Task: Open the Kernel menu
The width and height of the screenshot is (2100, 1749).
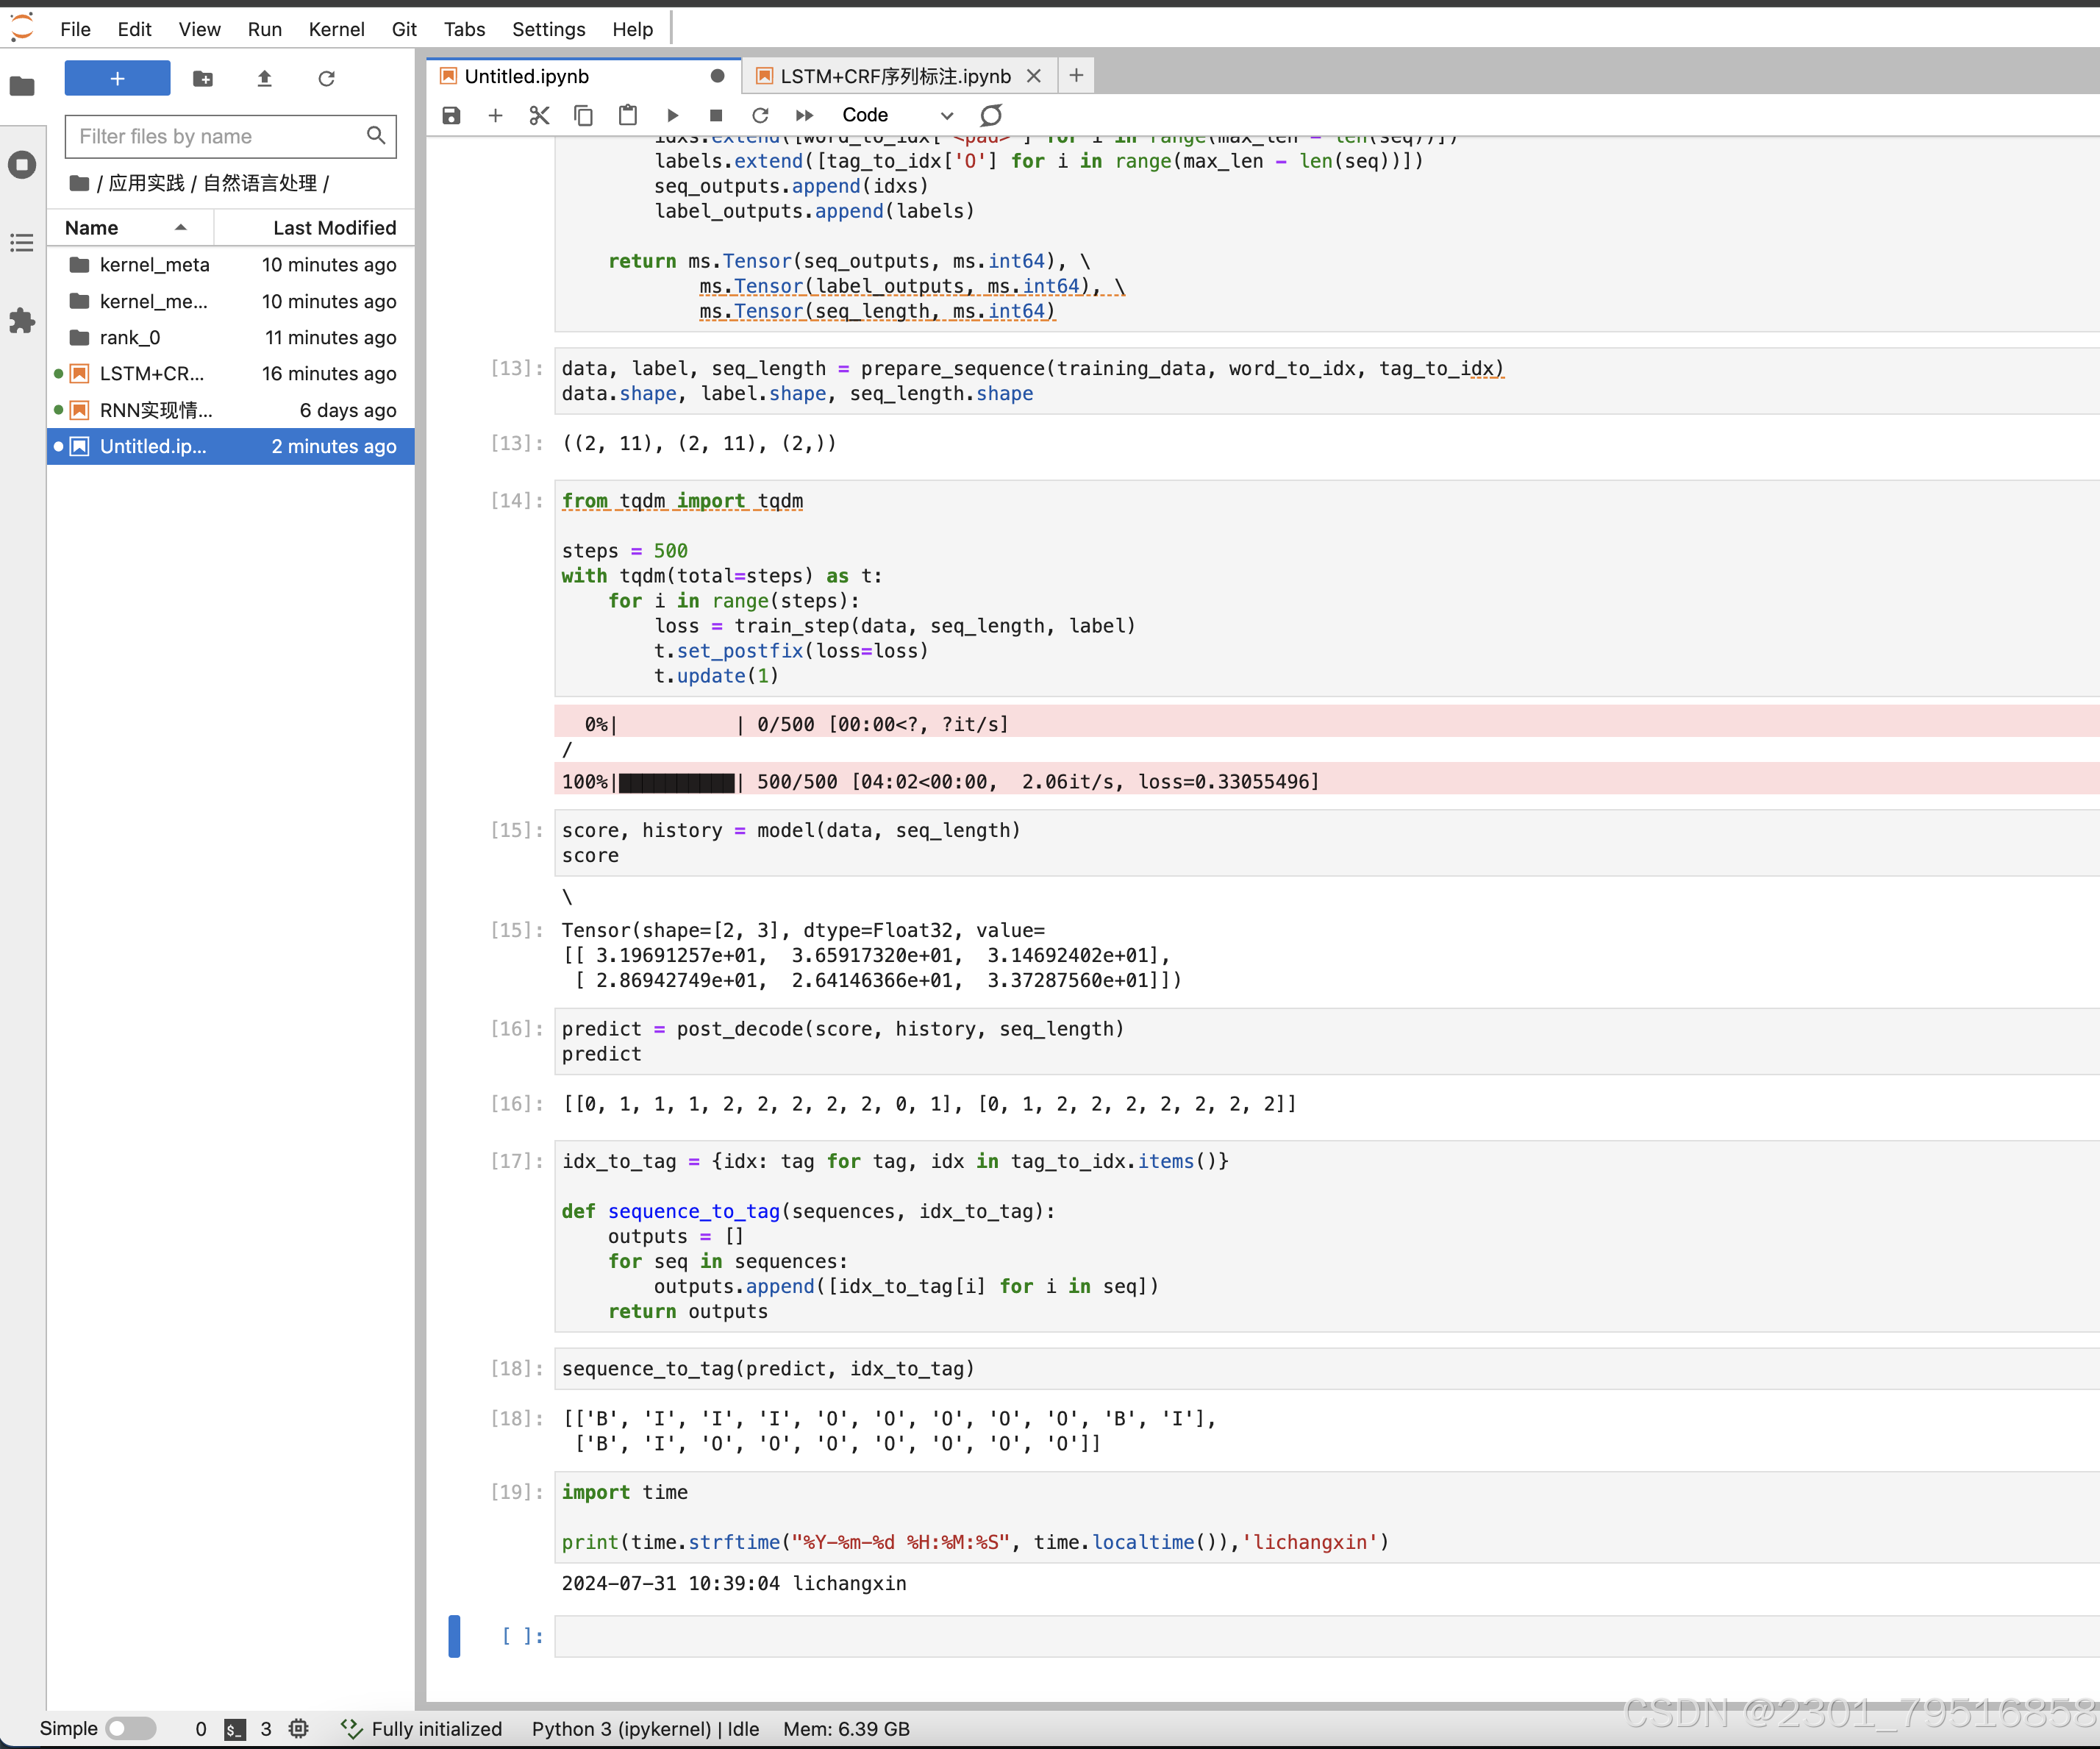Action: (x=336, y=29)
